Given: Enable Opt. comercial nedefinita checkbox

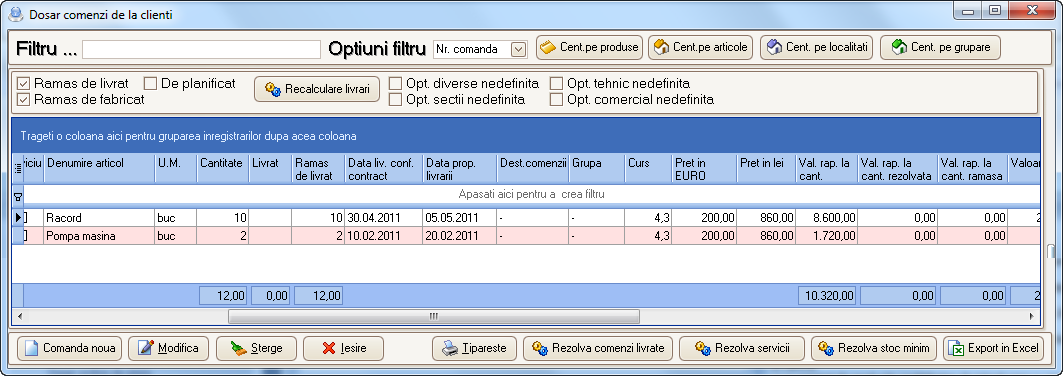Looking at the screenshot, I should (x=556, y=100).
